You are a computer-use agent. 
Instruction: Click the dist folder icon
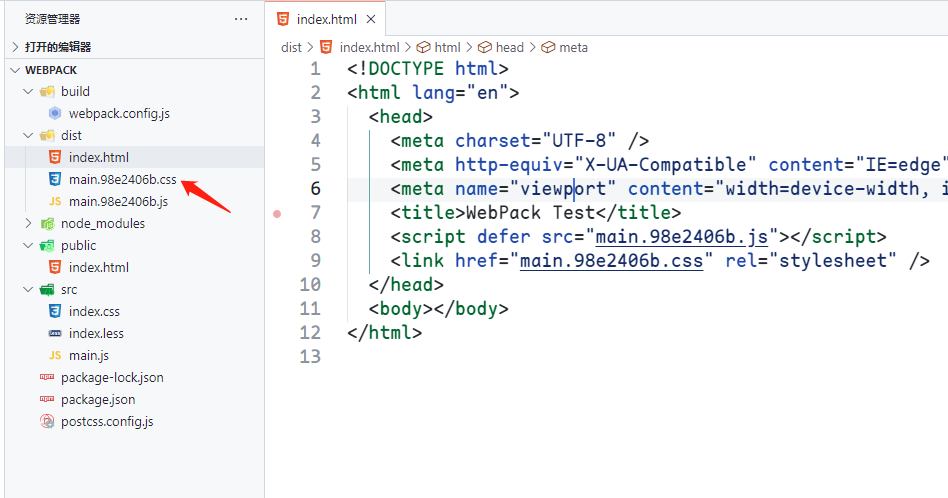pyautogui.click(x=47, y=135)
